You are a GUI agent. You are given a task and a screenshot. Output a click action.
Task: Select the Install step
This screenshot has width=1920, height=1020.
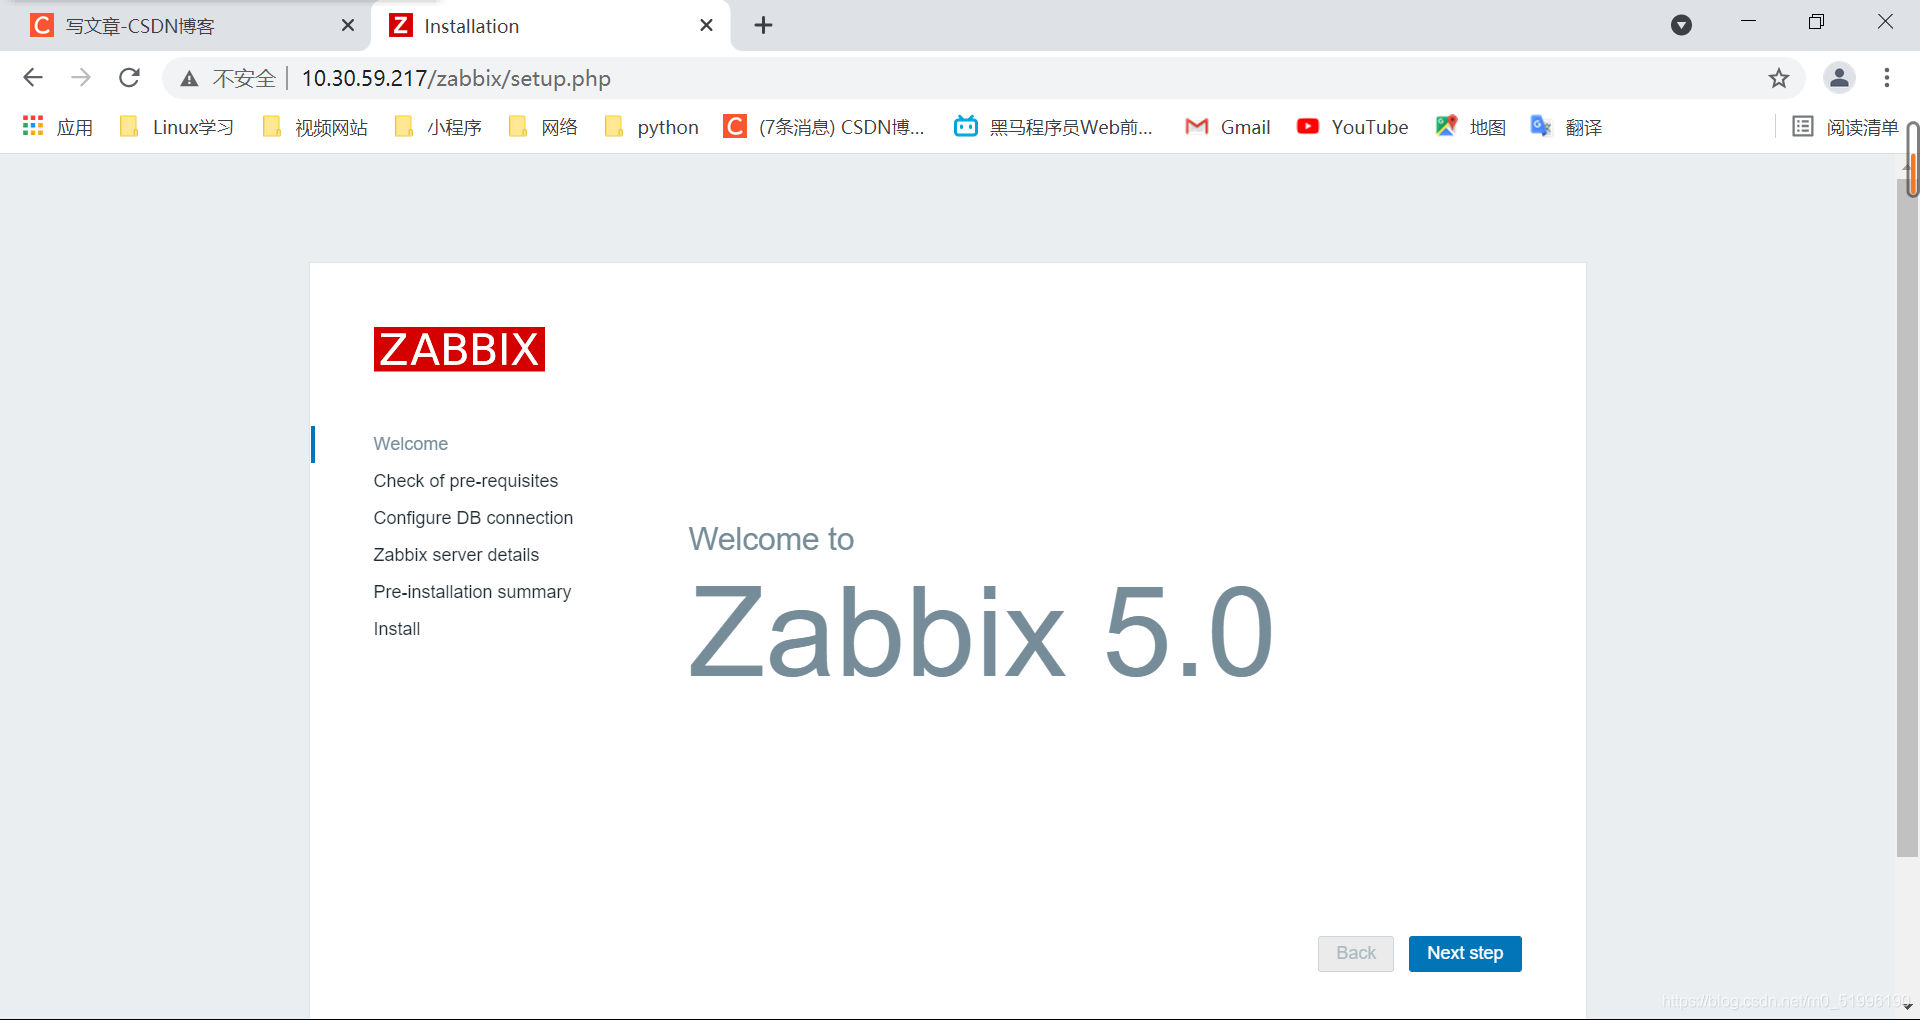pyautogui.click(x=397, y=629)
